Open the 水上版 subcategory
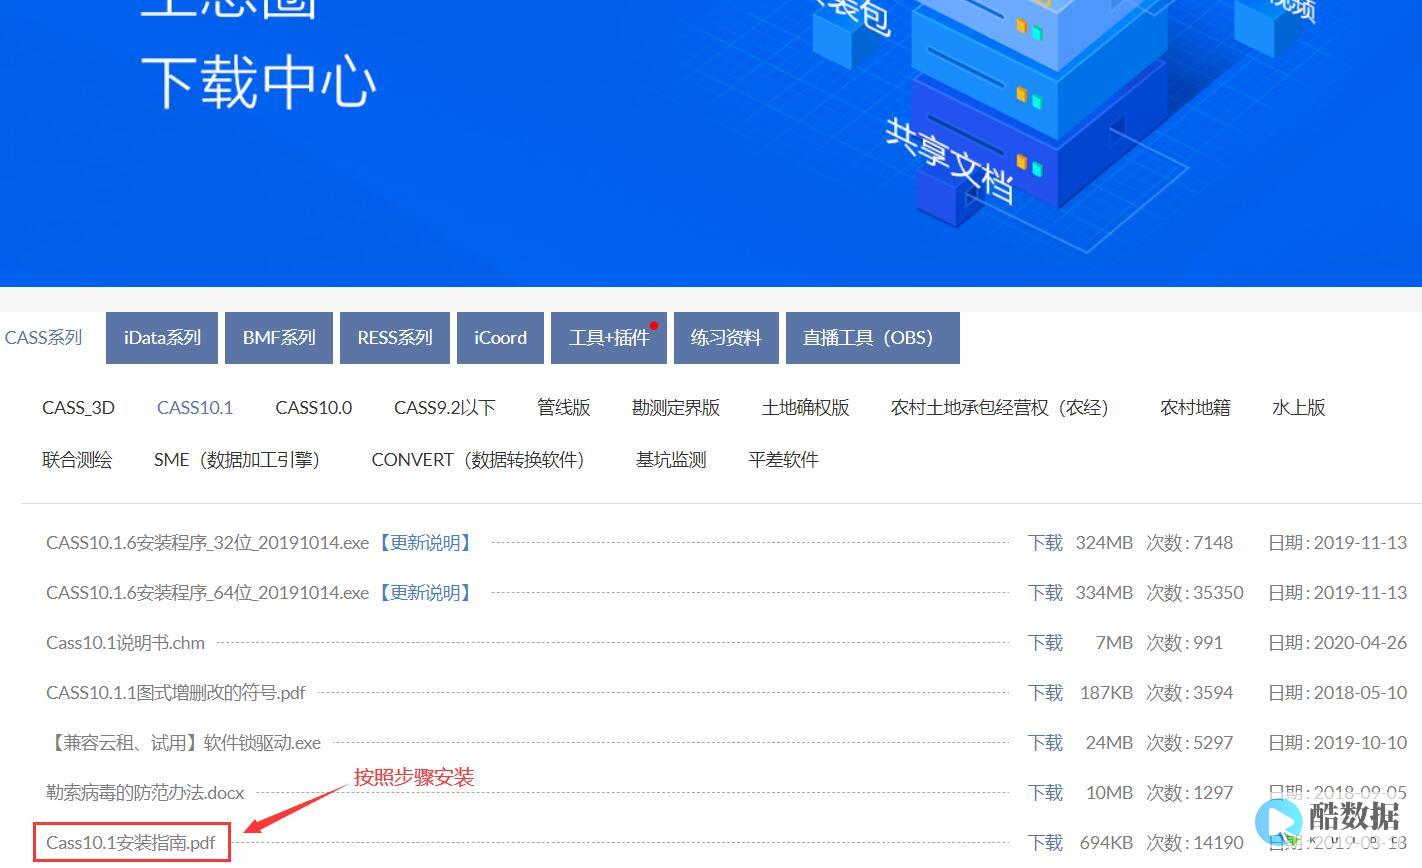 pyautogui.click(x=1299, y=408)
